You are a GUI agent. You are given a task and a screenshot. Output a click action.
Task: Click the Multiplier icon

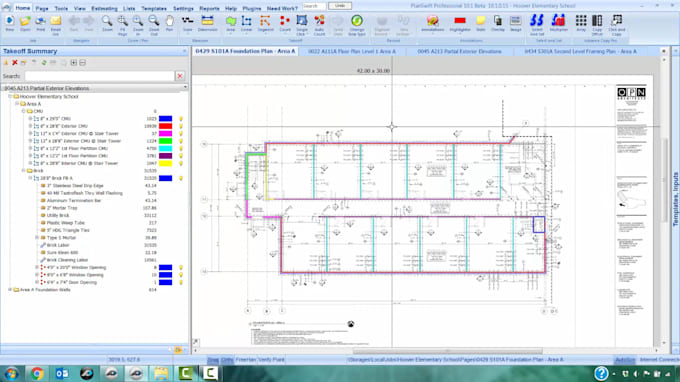click(559, 21)
